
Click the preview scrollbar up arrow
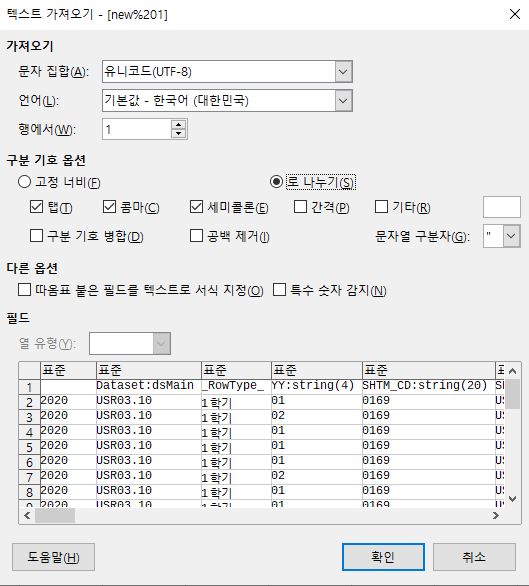(x=513, y=371)
